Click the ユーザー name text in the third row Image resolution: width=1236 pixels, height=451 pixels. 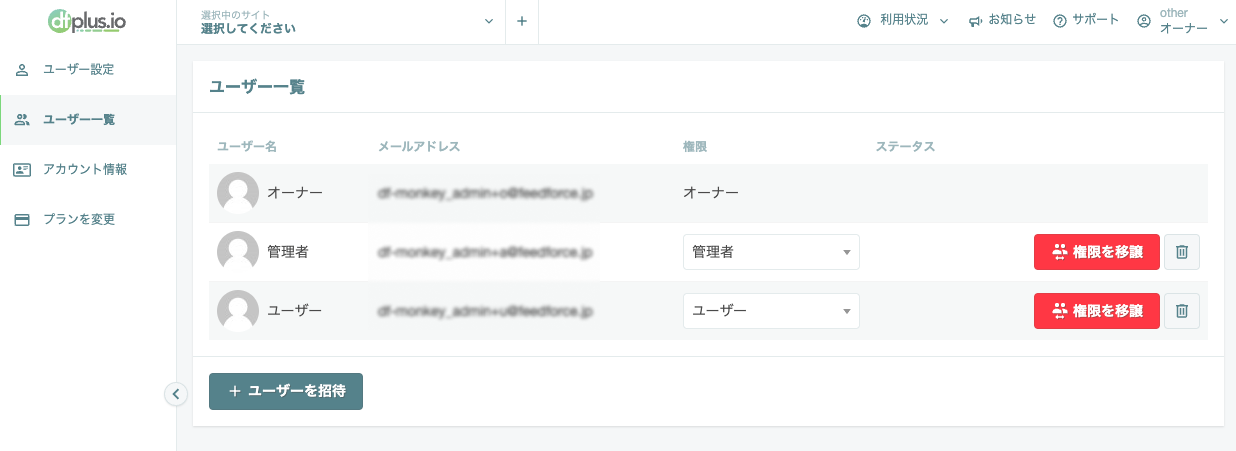[x=295, y=311]
